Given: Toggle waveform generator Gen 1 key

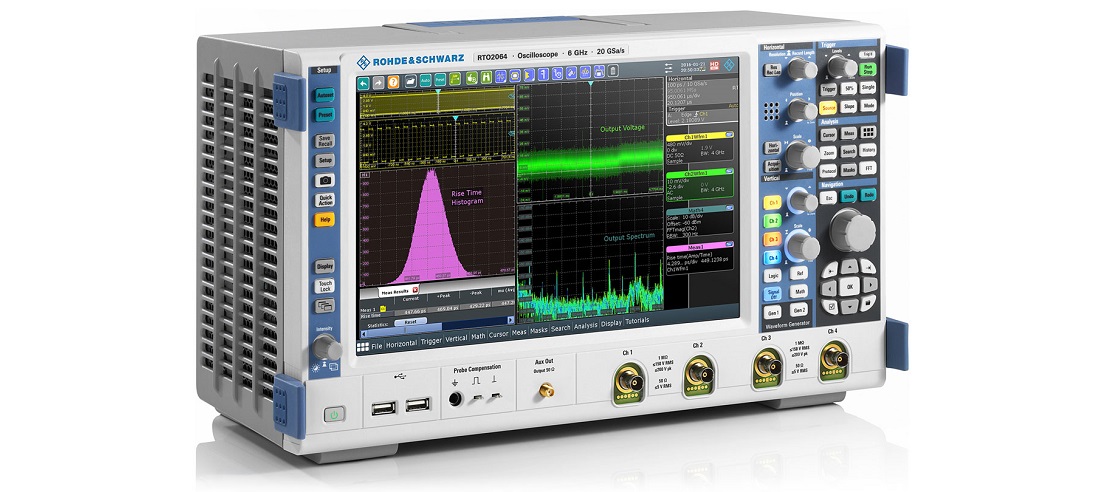Looking at the screenshot, I should click(x=772, y=313).
